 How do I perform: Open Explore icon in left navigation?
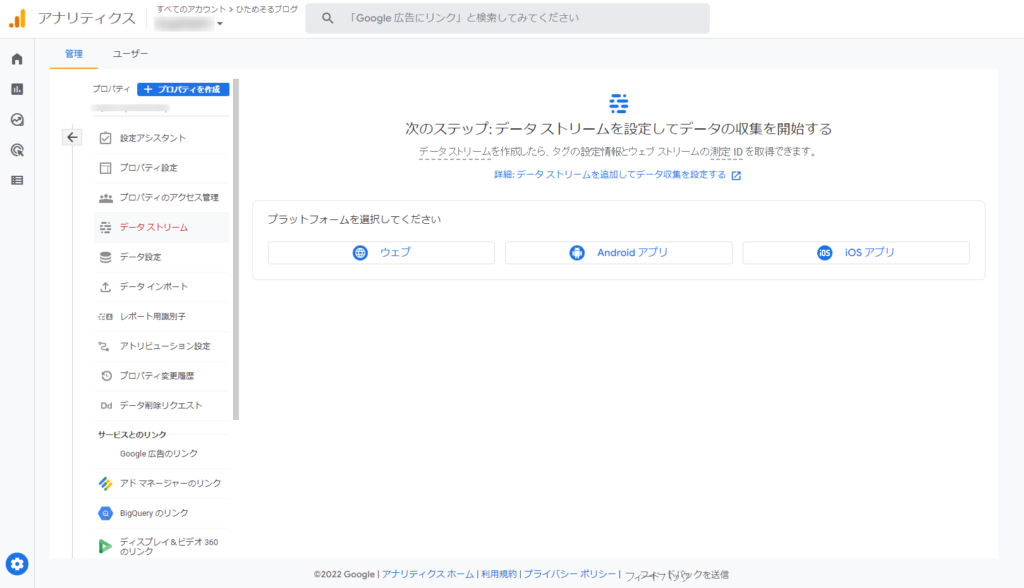click(17, 120)
